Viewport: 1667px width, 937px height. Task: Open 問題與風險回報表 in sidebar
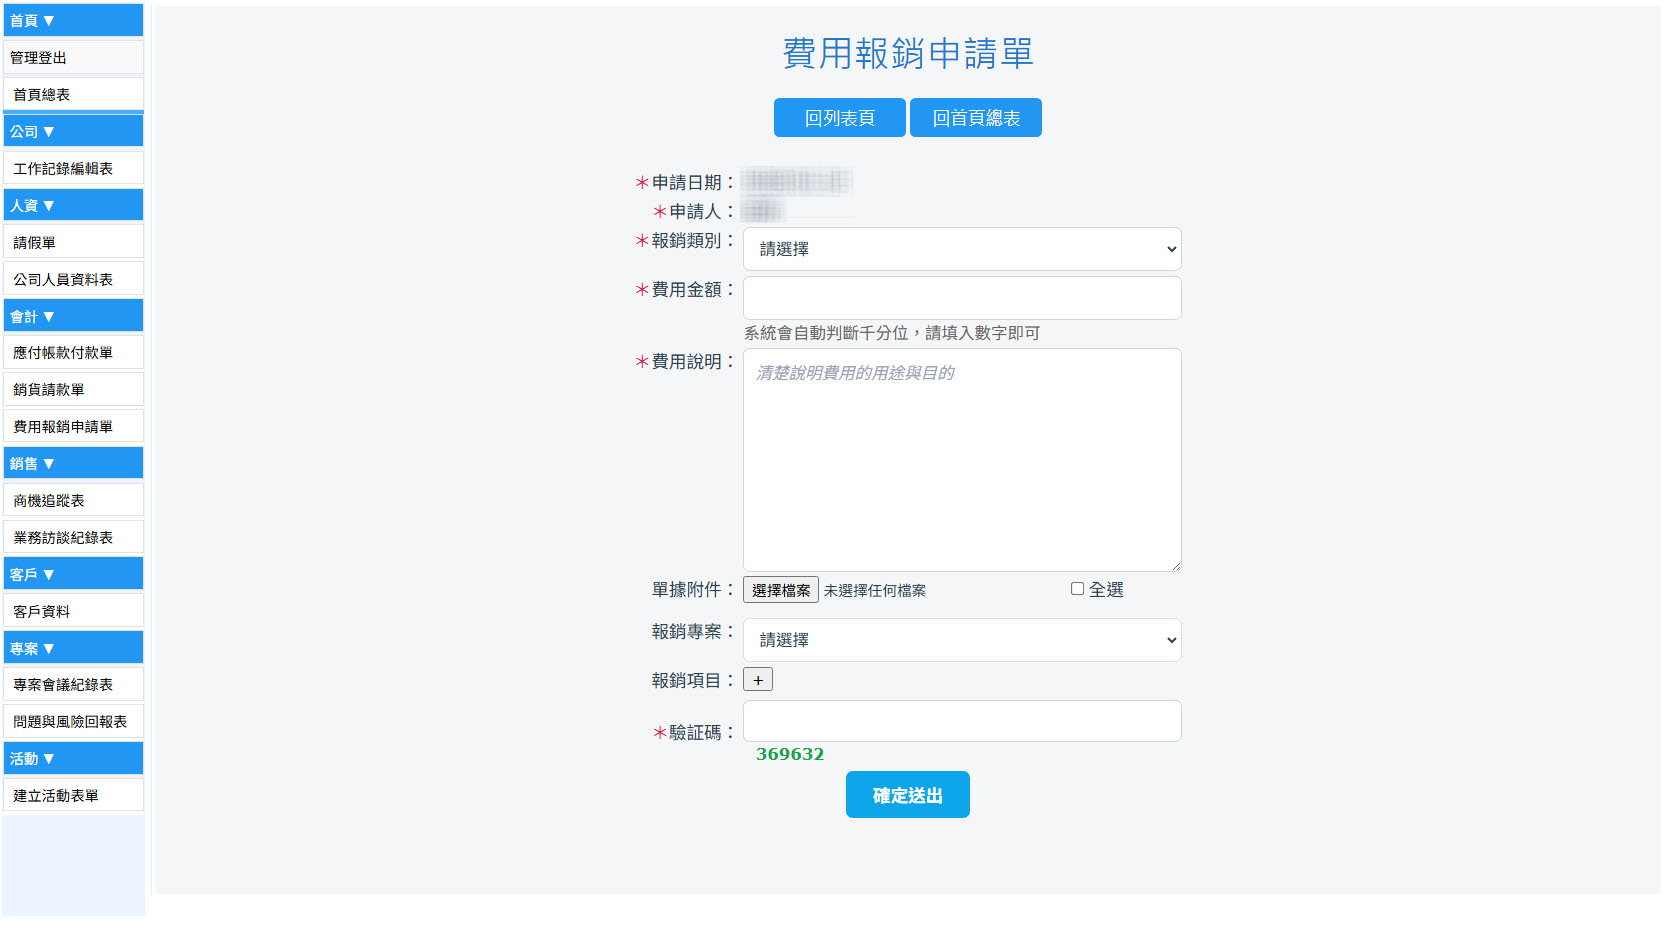pos(73,721)
